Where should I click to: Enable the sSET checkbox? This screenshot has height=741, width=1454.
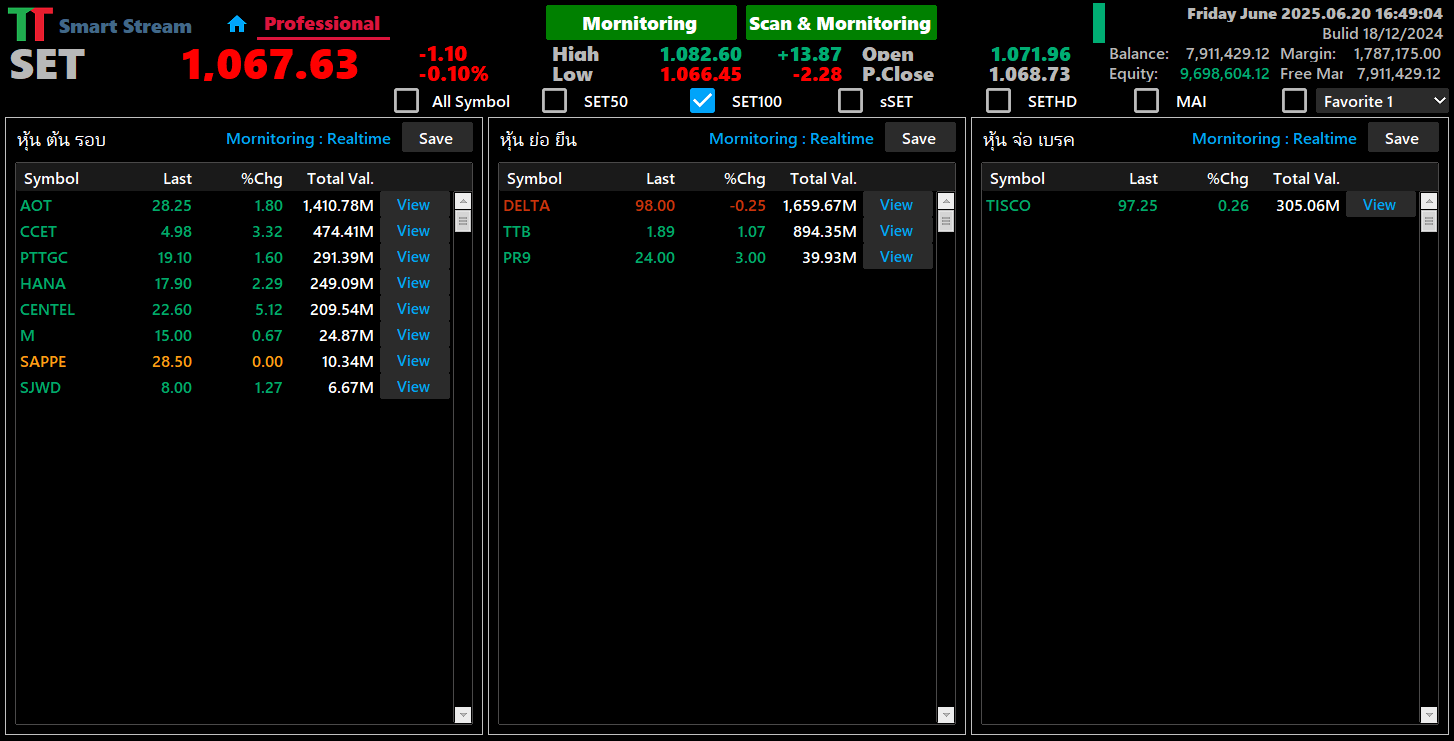851,101
